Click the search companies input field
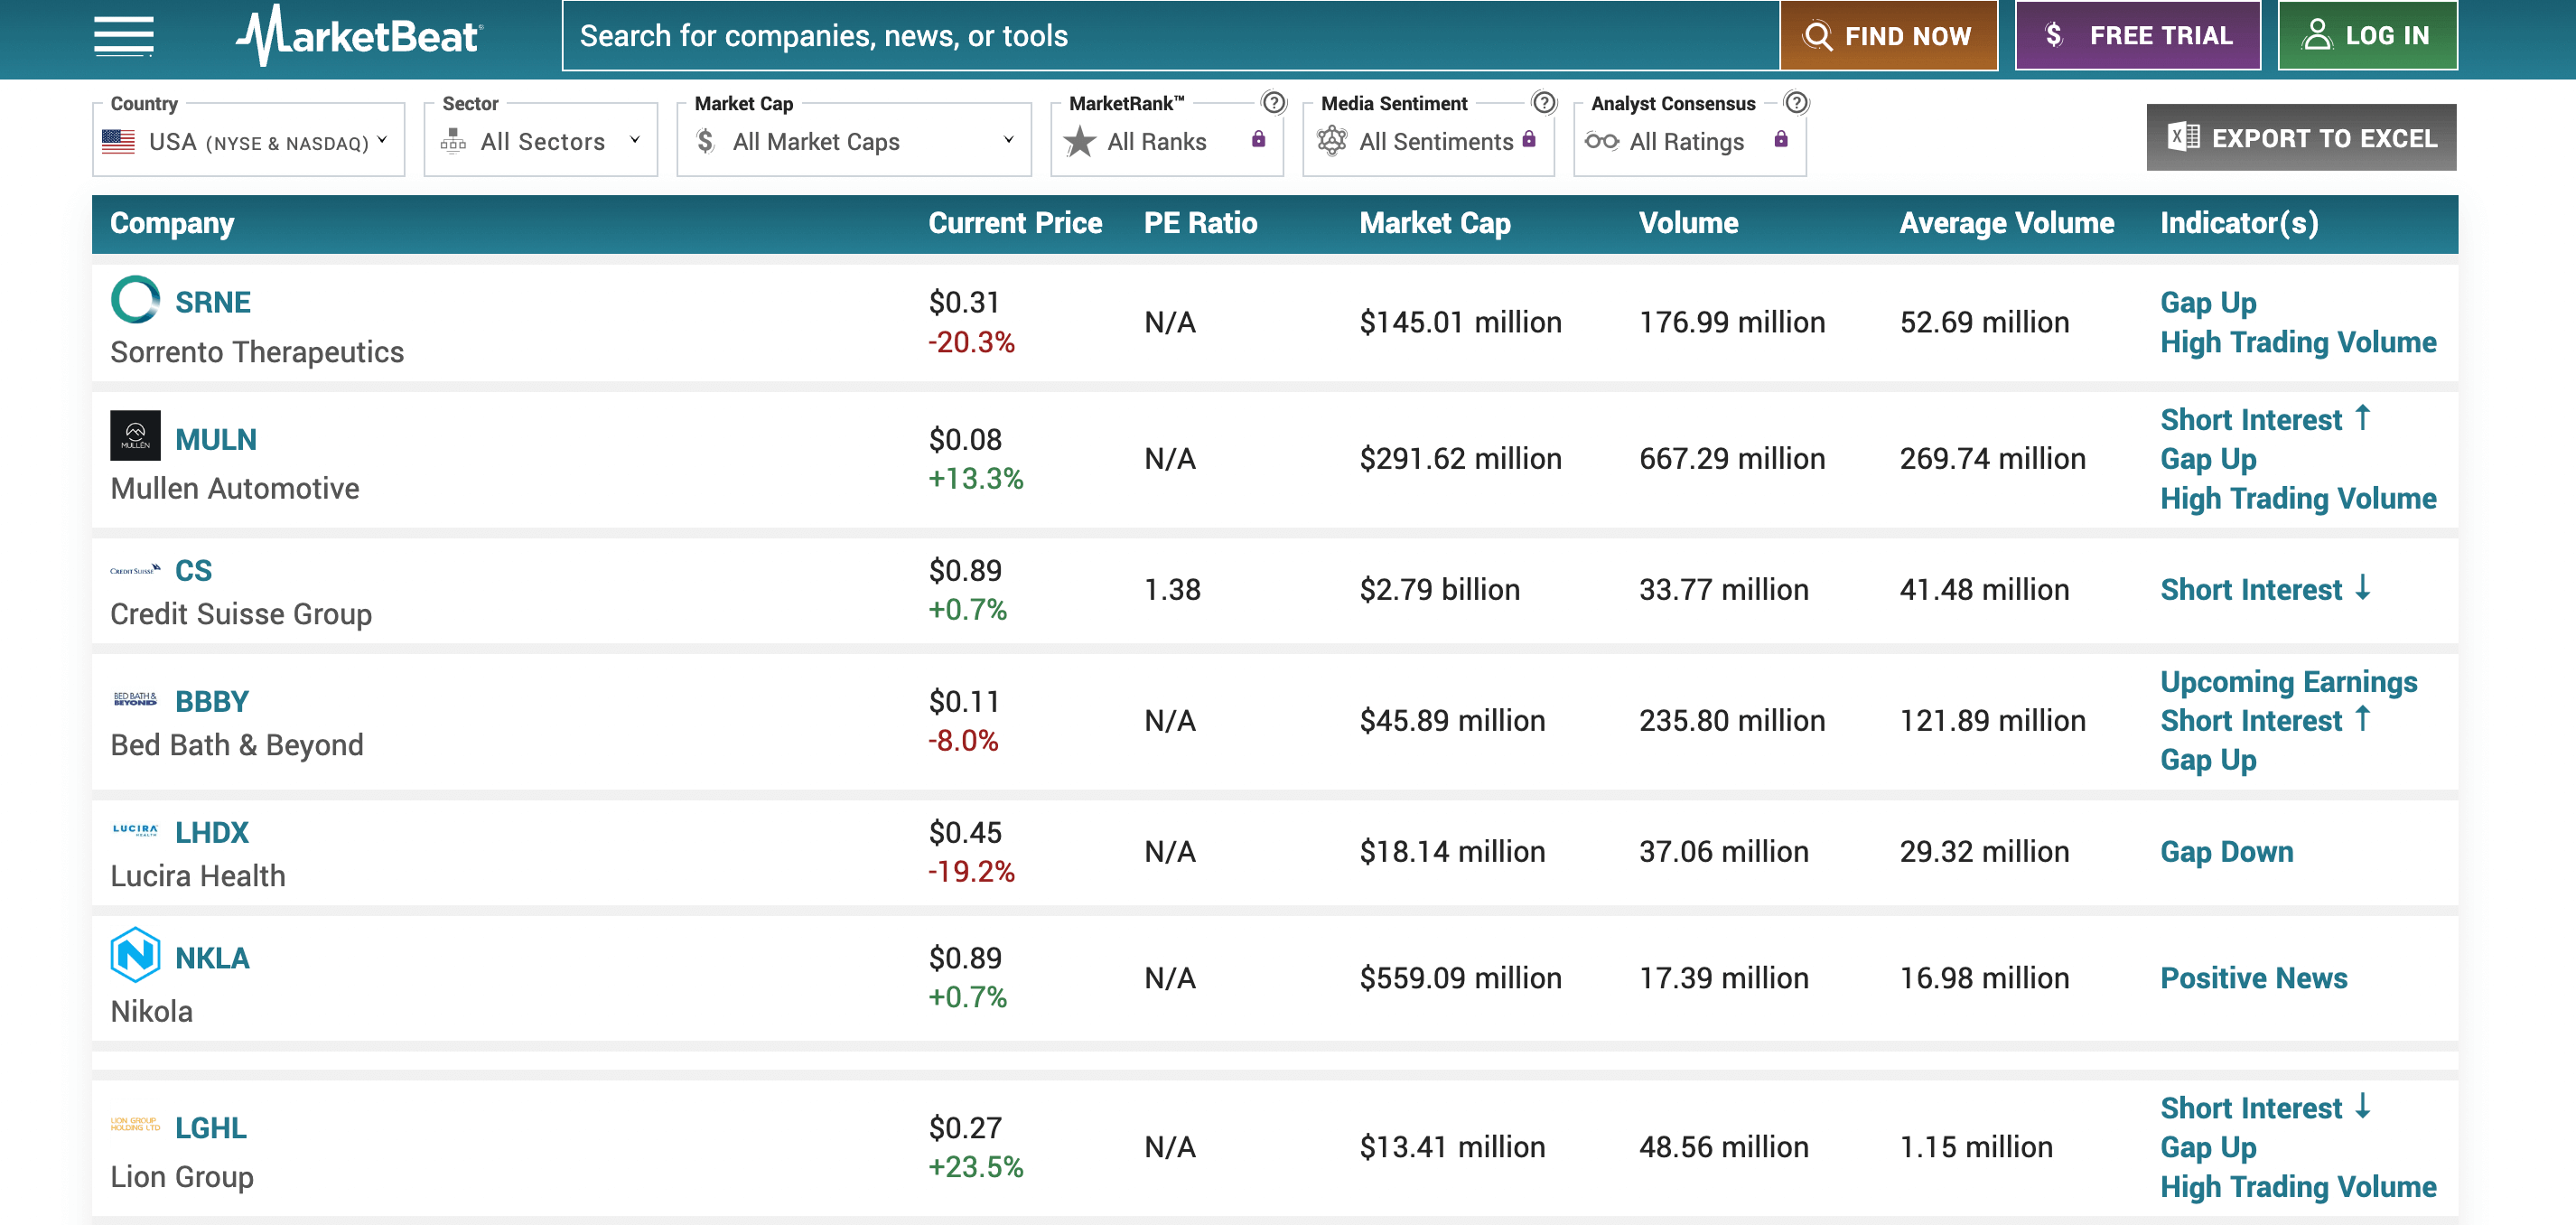Image resolution: width=2576 pixels, height=1225 pixels. coord(1171,36)
